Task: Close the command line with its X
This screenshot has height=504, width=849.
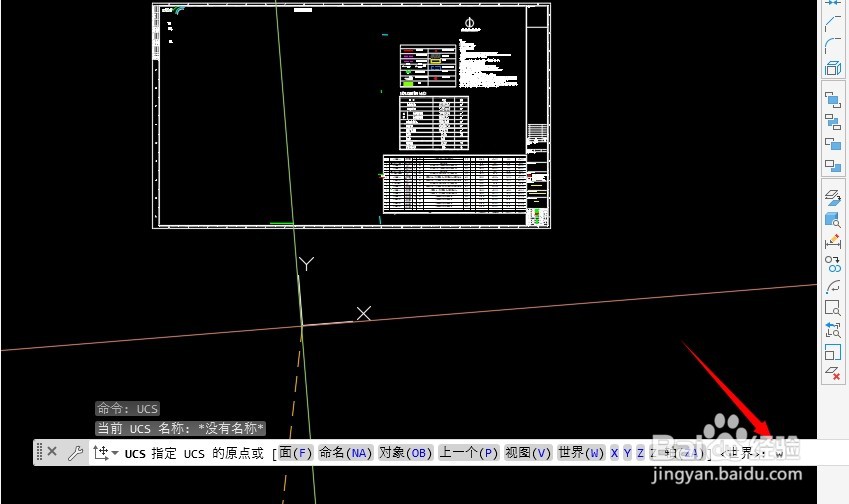Action: [x=52, y=451]
